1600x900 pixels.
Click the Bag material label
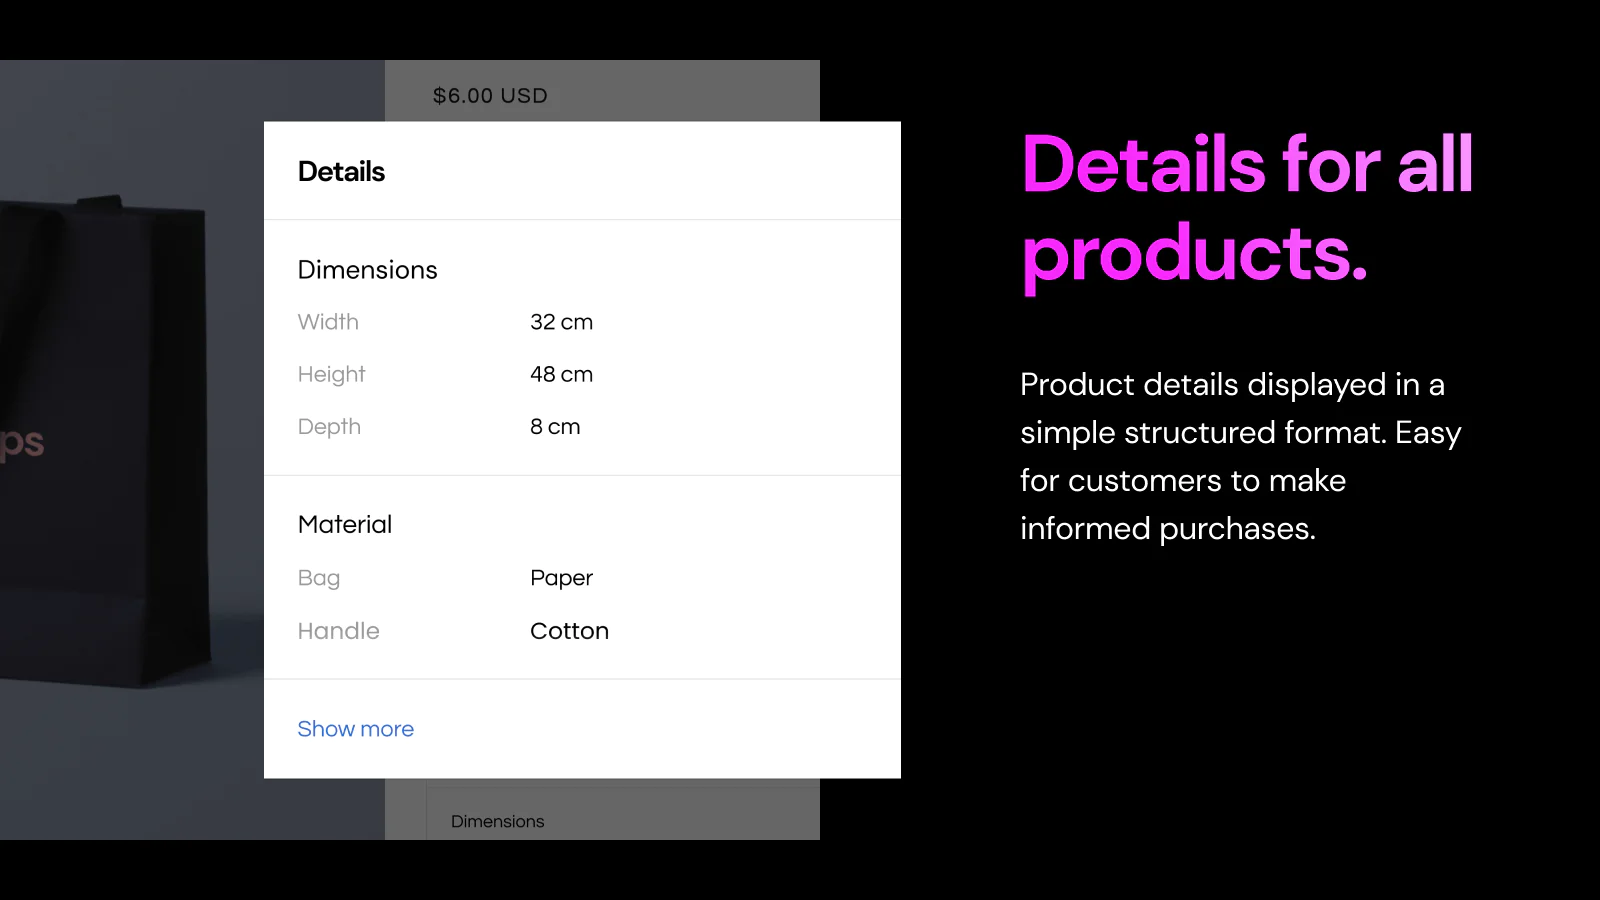319,578
